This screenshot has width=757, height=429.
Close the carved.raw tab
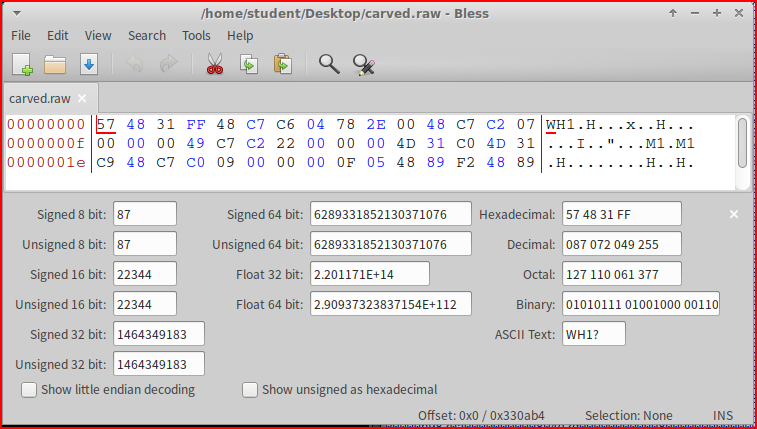pyautogui.click(x=83, y=98)
